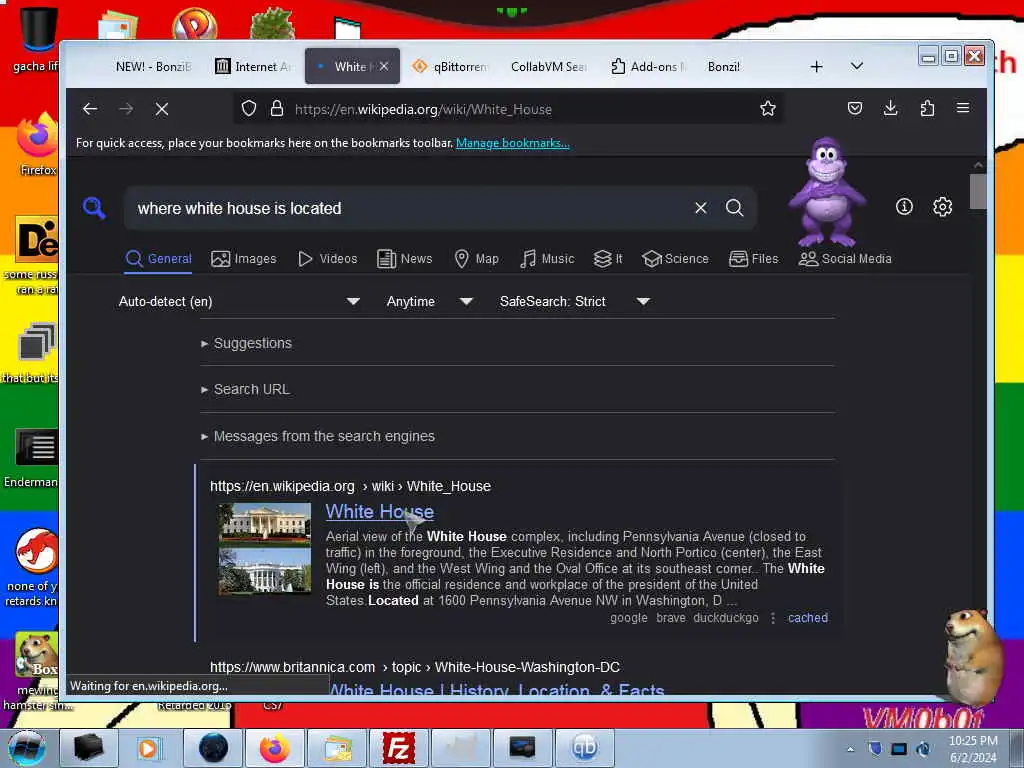Open FileZilla from the taskbar
Screen dimensions: 1024x768
(x=398, y=748)
